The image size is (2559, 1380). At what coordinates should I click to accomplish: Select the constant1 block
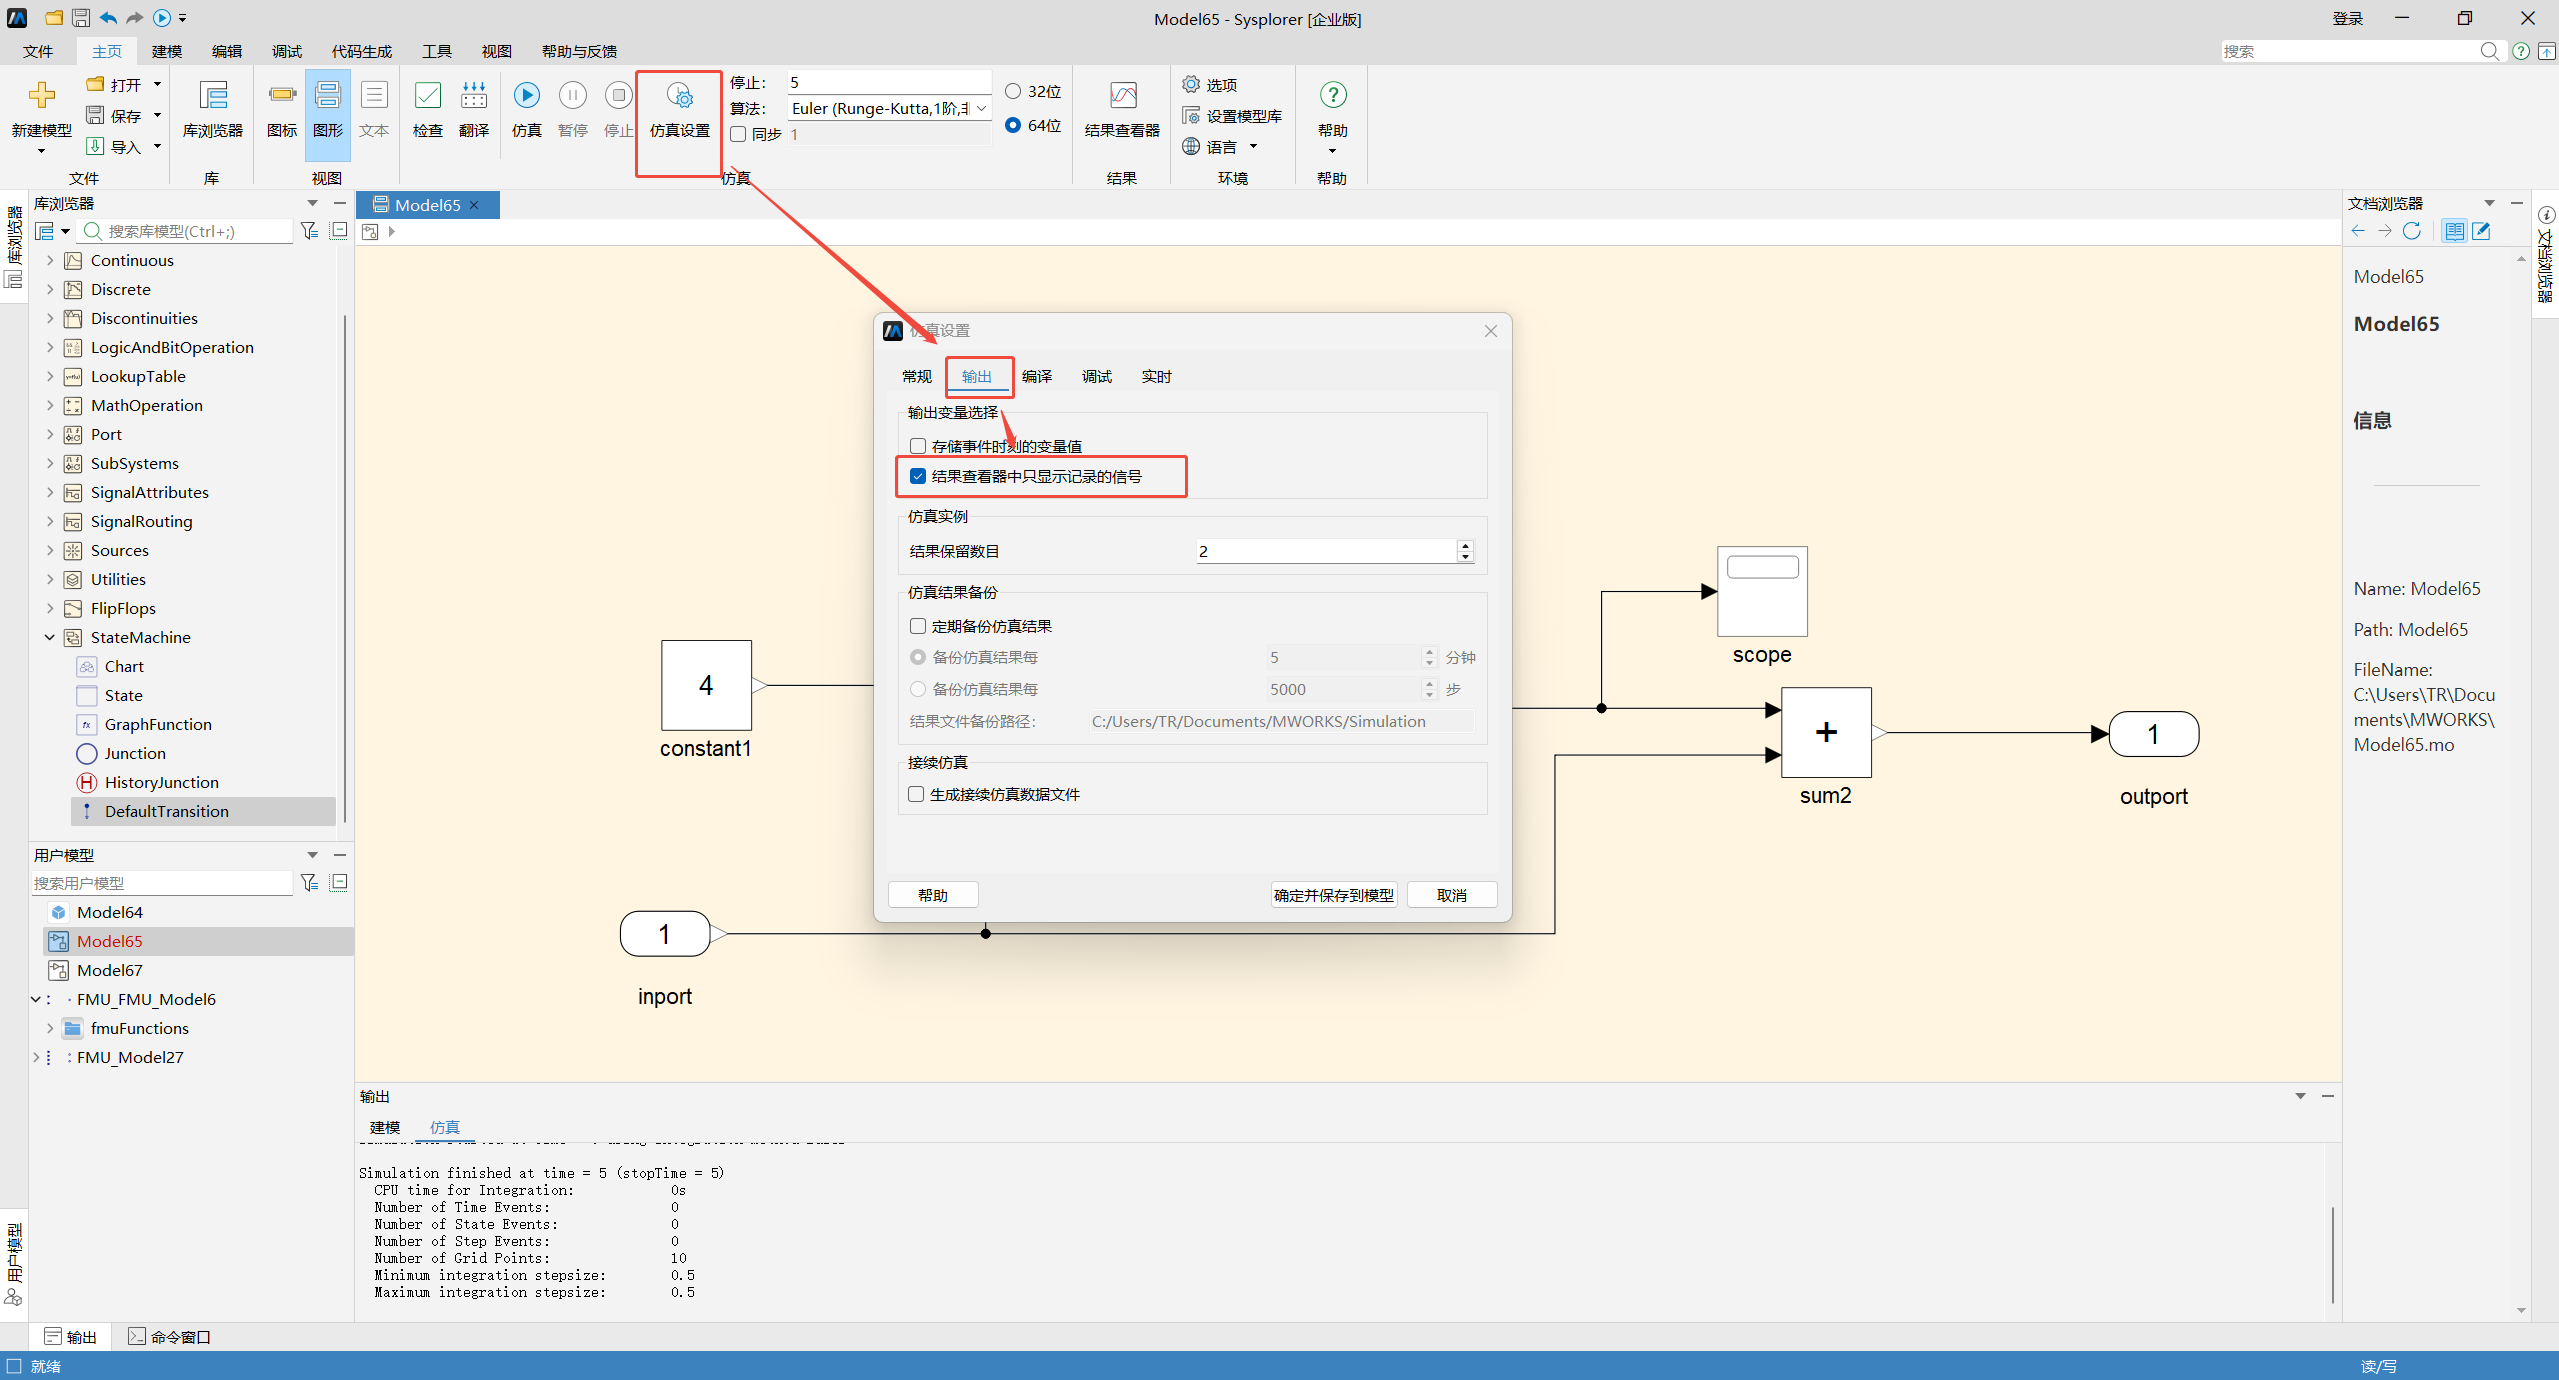[x=706, y=685]
